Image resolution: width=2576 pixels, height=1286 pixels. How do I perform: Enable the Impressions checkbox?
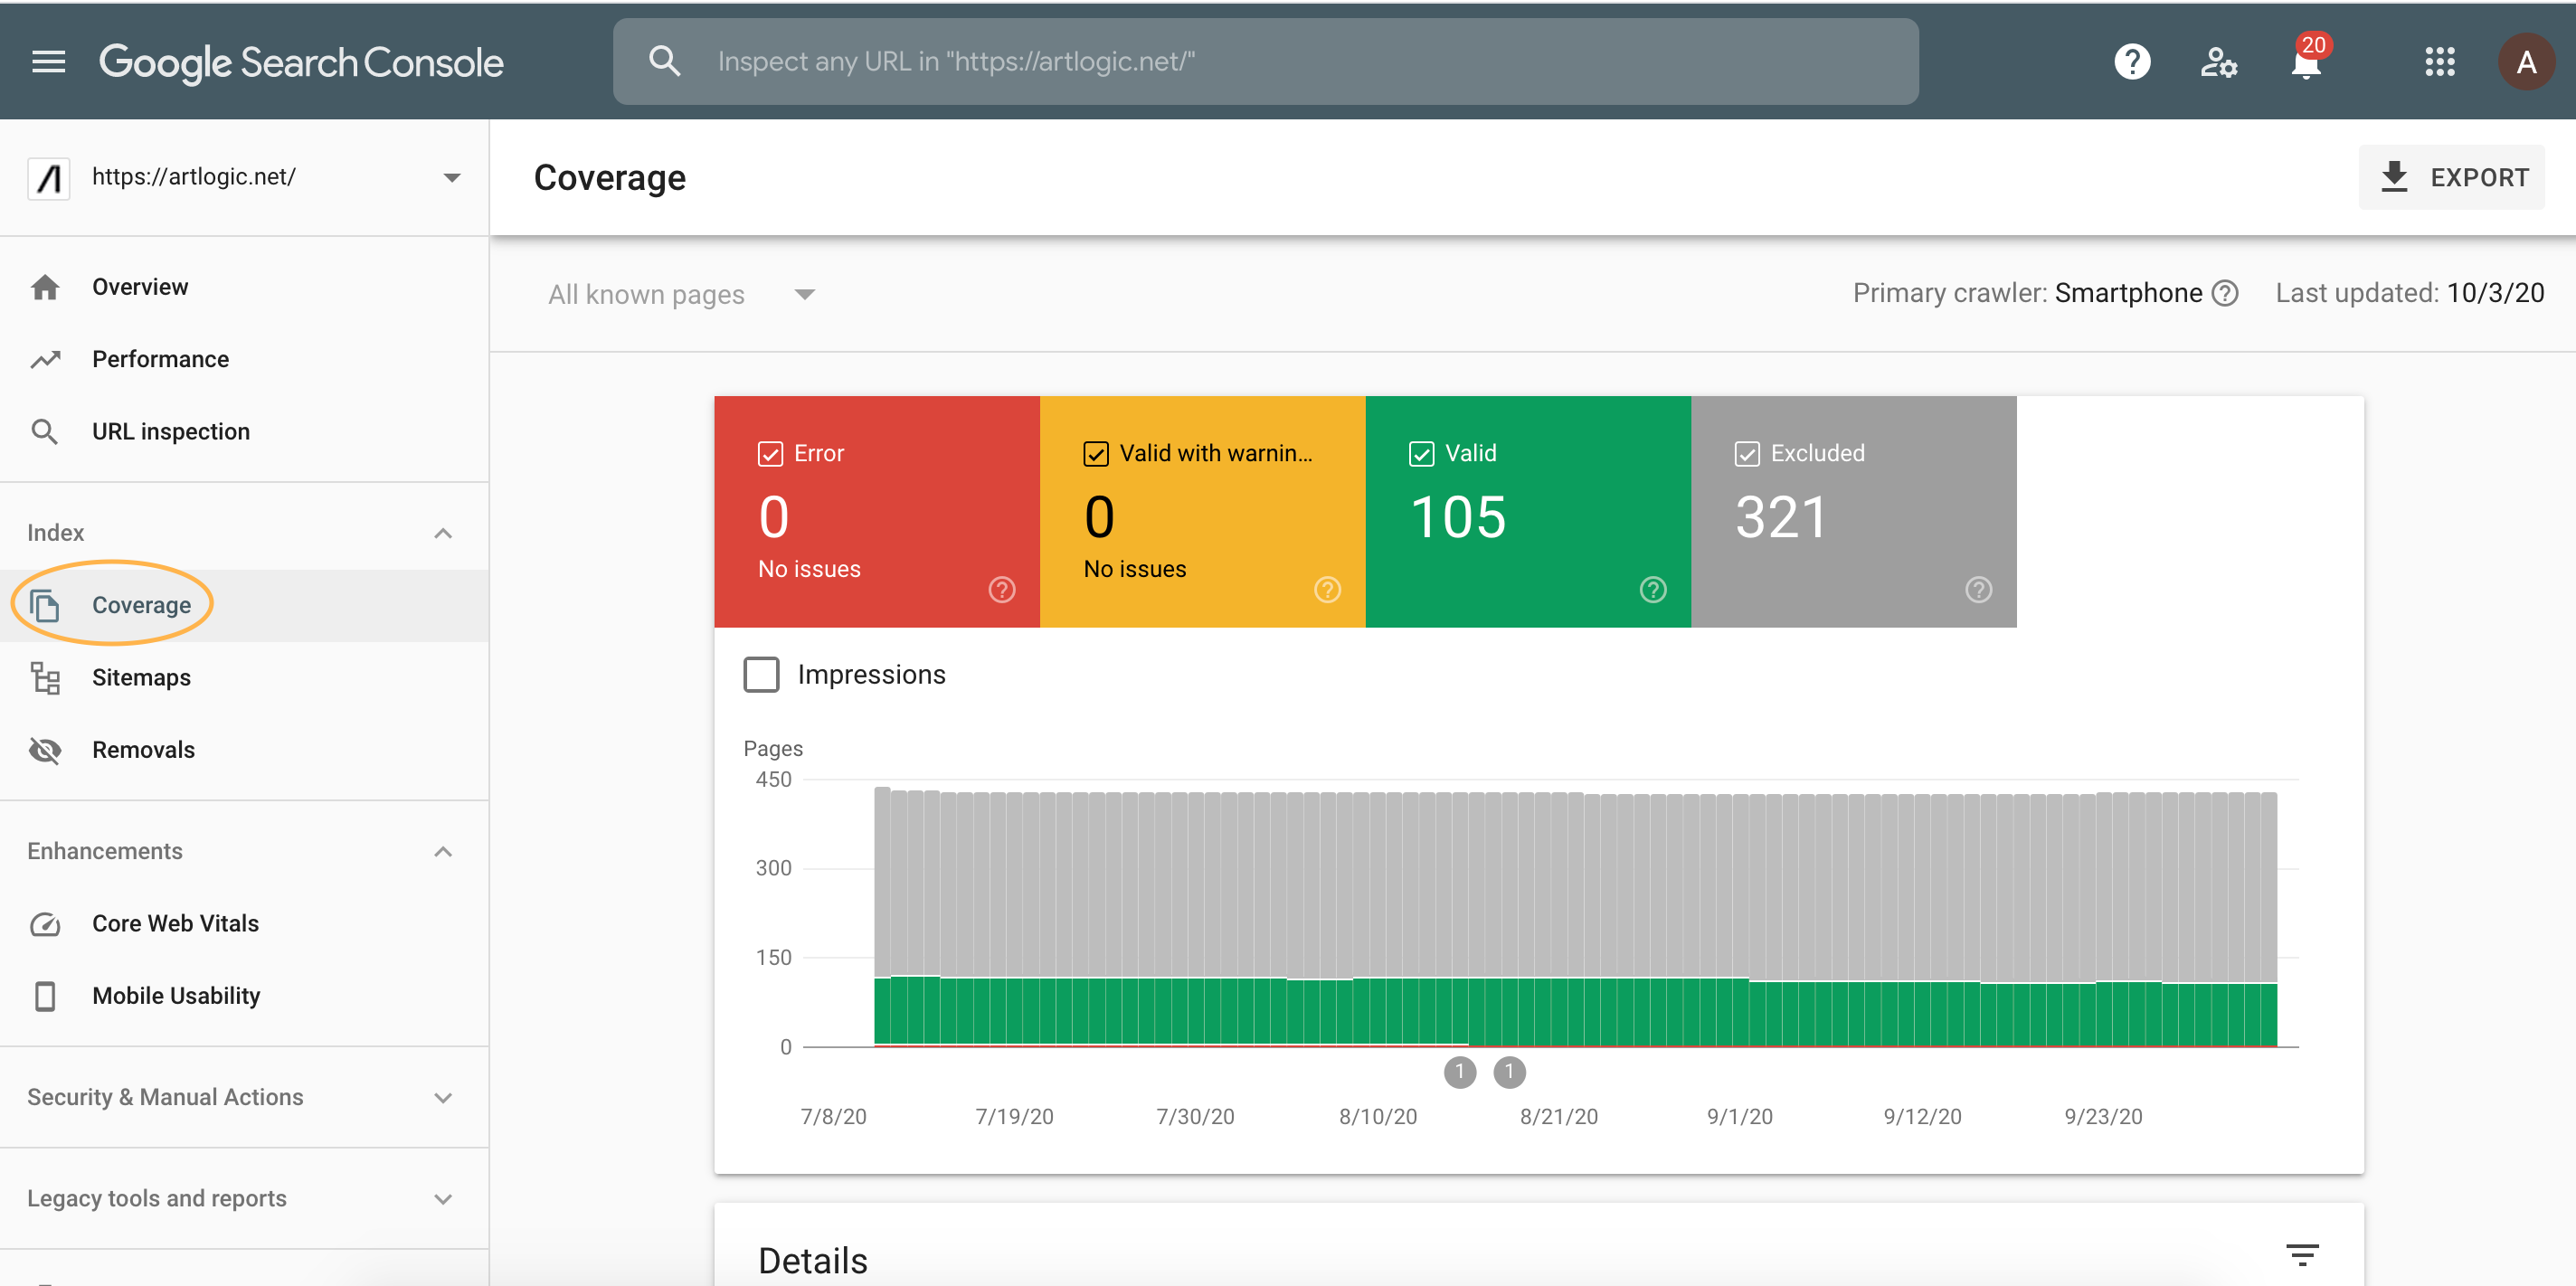pyautogui.click(x=761, y=675)
